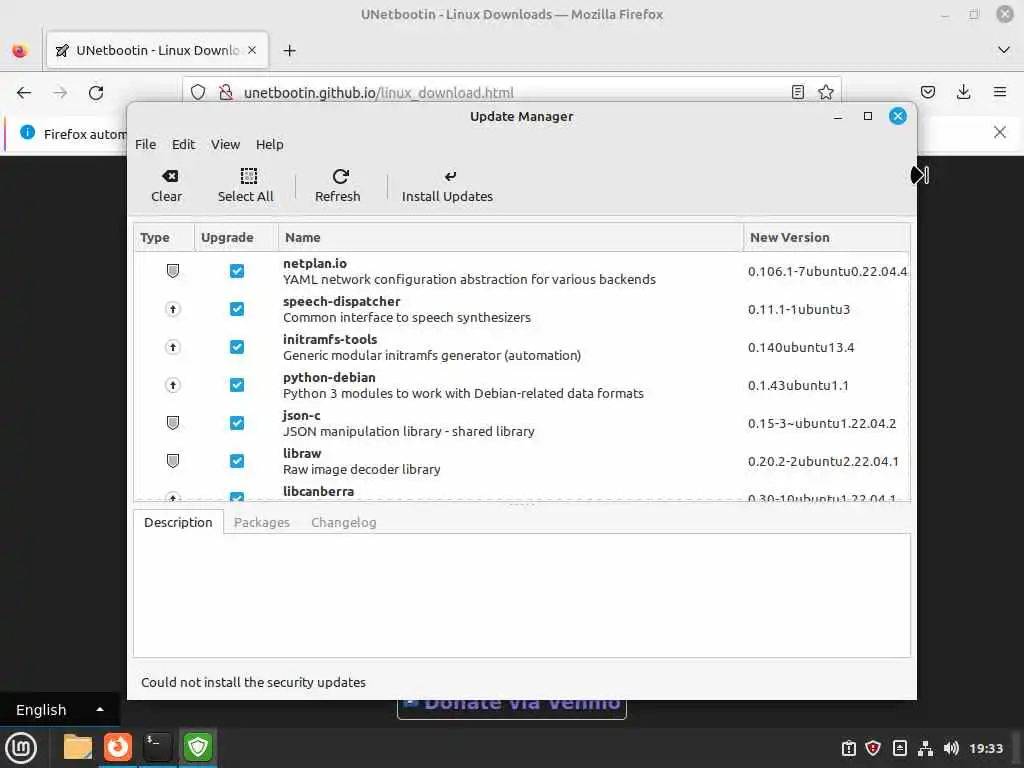Select the speech-dispatcher package name
The height and width of the screenshot is (768, 1024).
(342, 301)
